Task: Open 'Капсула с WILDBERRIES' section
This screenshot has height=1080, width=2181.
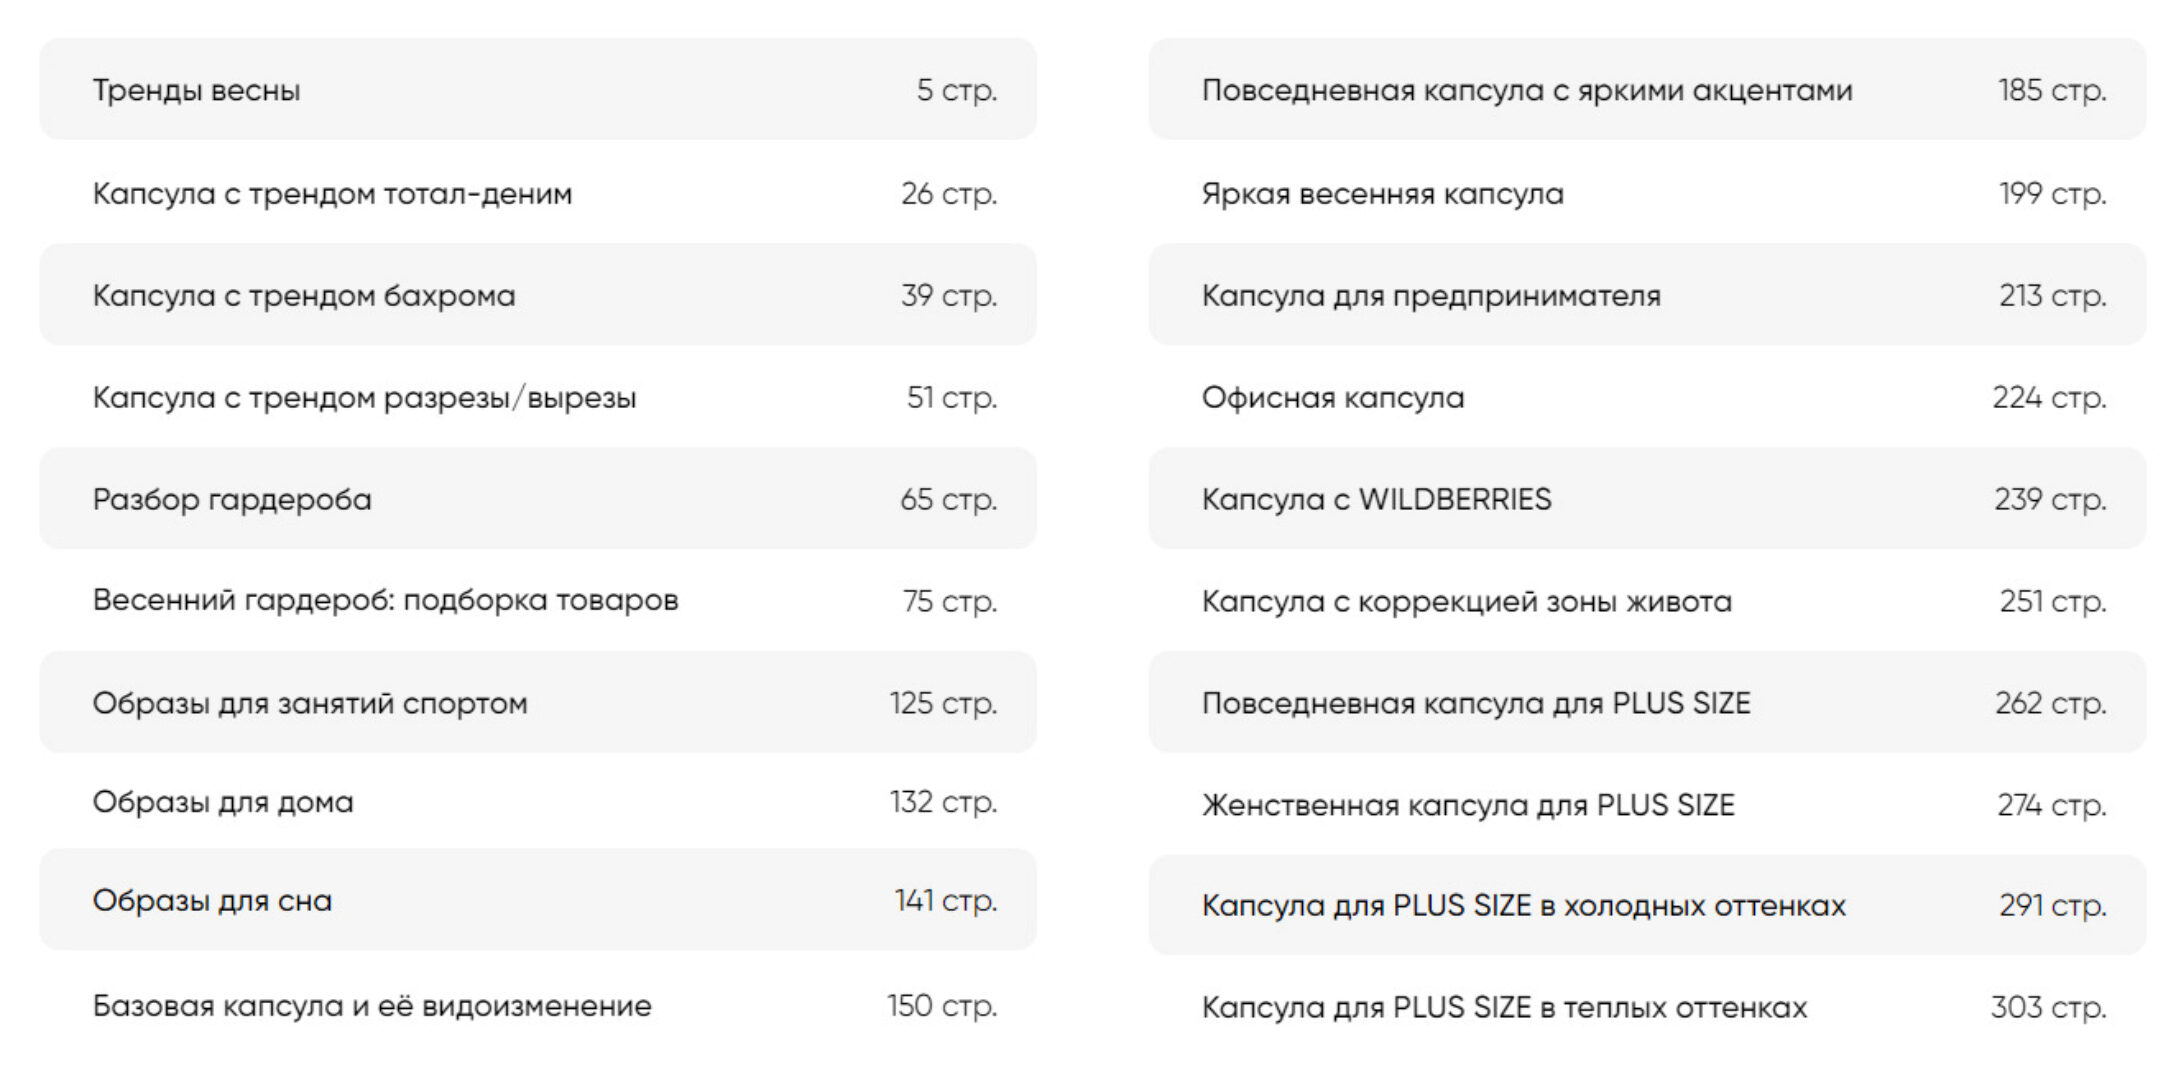Action: tap(1377, 499)
